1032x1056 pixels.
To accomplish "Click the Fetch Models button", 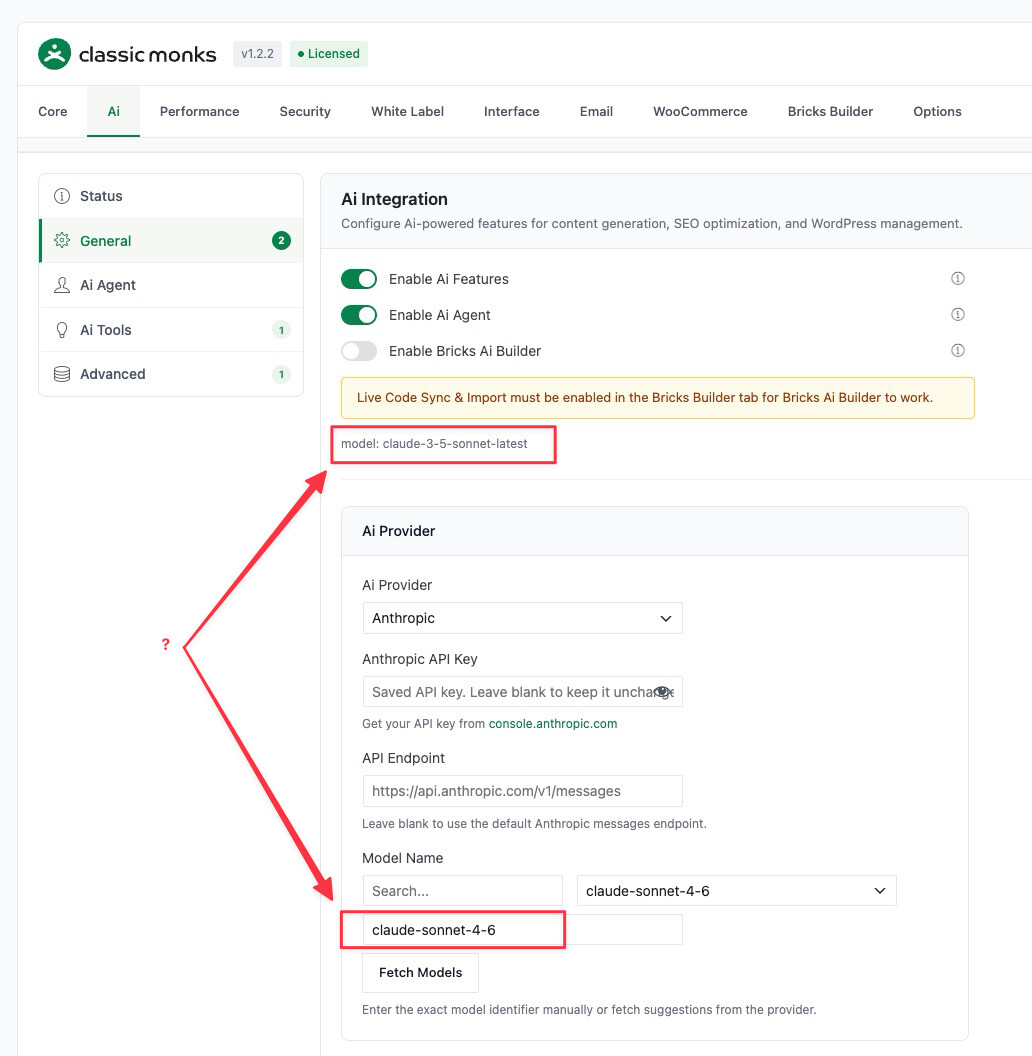I will pyautogui.click(x=420, y=972).
